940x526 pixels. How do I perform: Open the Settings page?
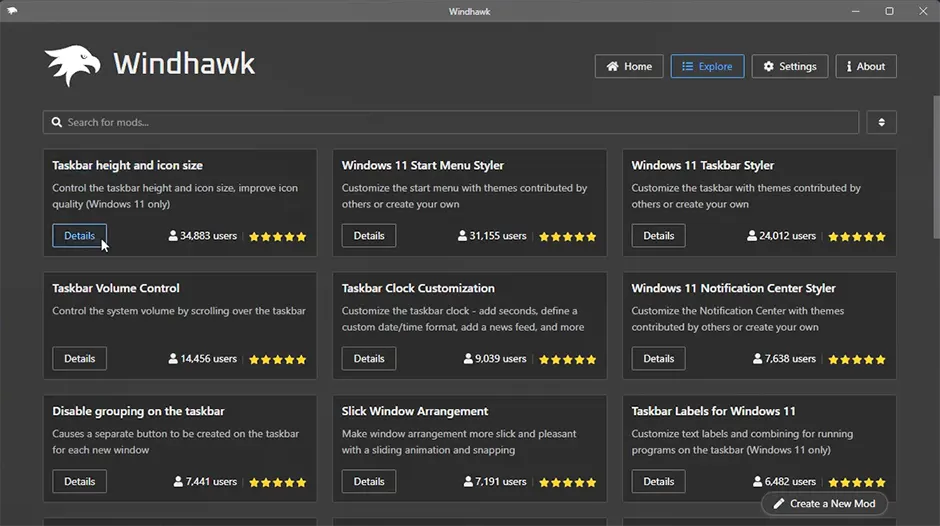(789, 66)
